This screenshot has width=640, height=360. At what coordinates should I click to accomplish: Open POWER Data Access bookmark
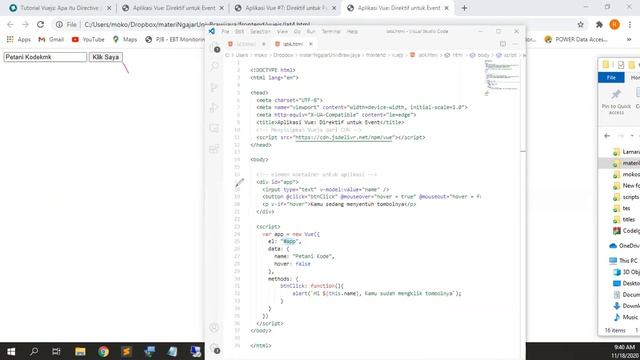click(576, 40)
